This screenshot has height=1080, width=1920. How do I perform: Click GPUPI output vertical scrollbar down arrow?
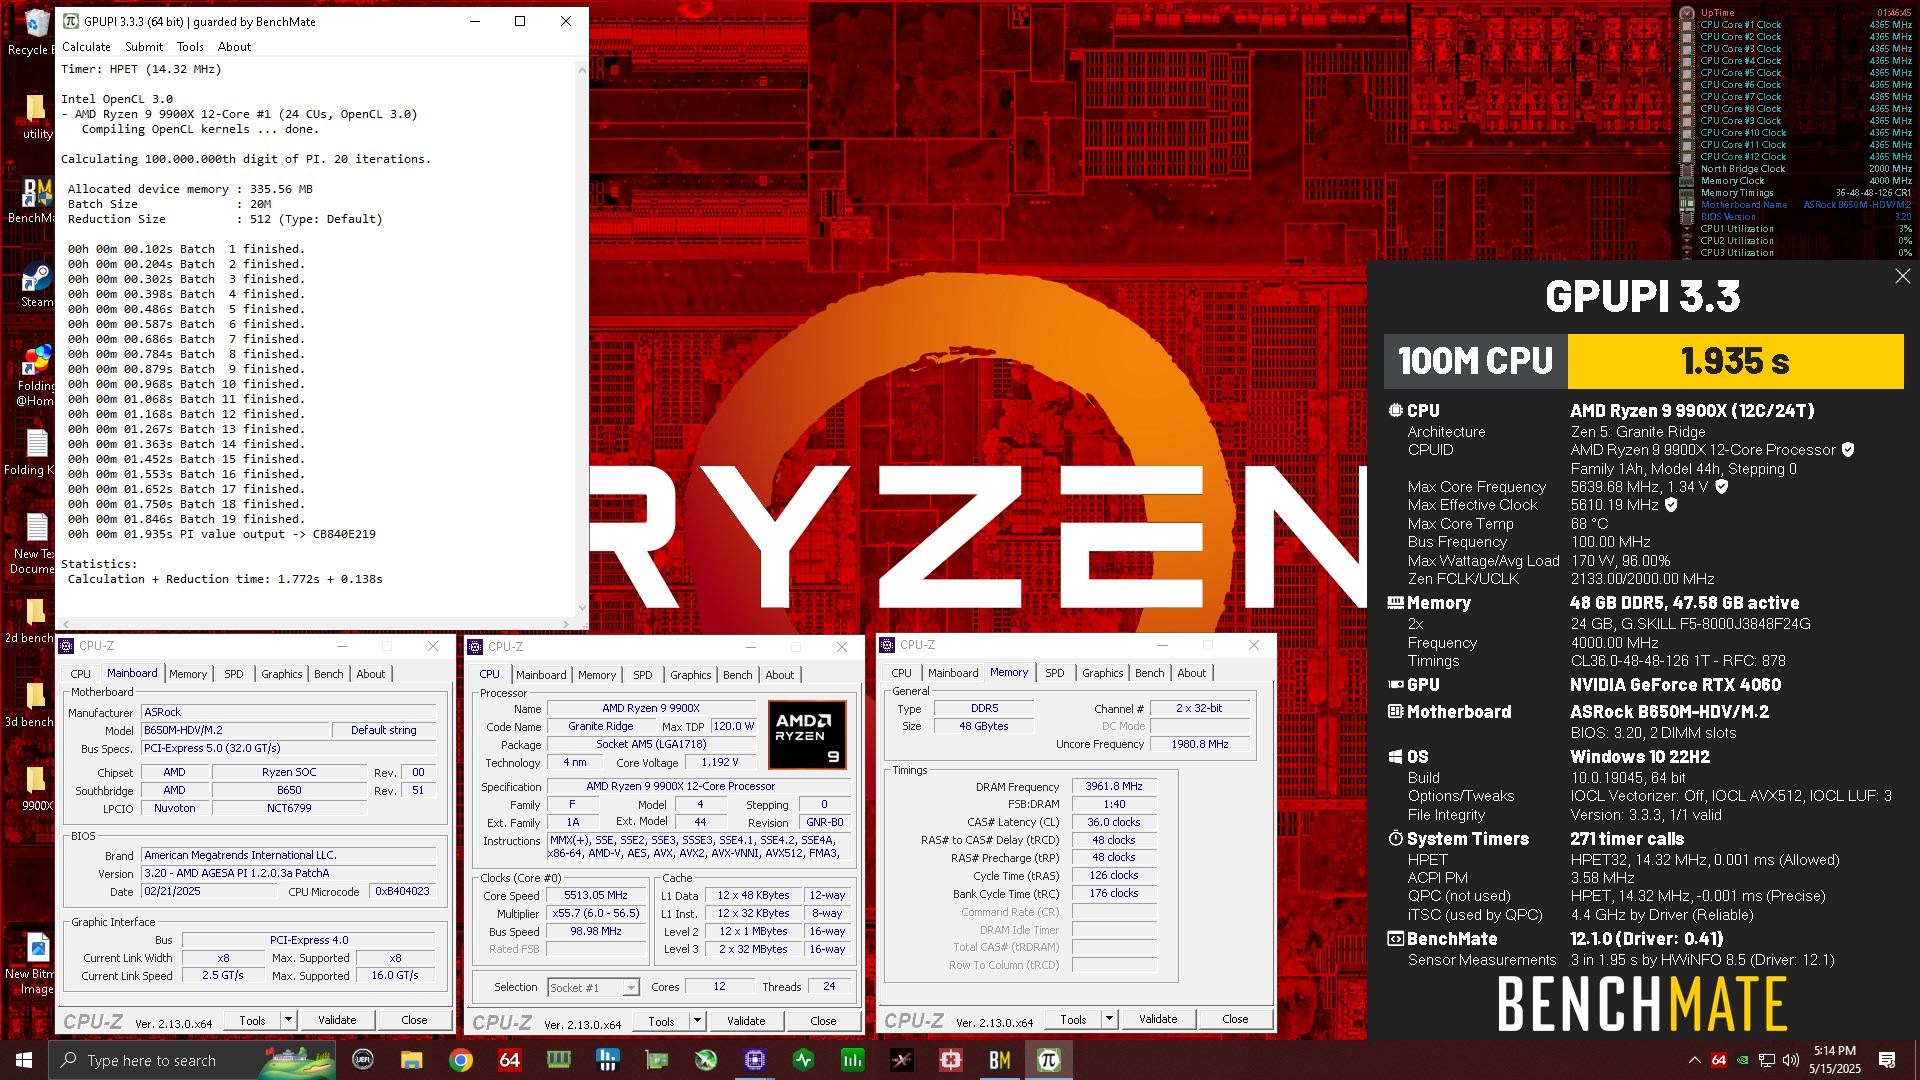pyautogui.click(x=582, y=607)
